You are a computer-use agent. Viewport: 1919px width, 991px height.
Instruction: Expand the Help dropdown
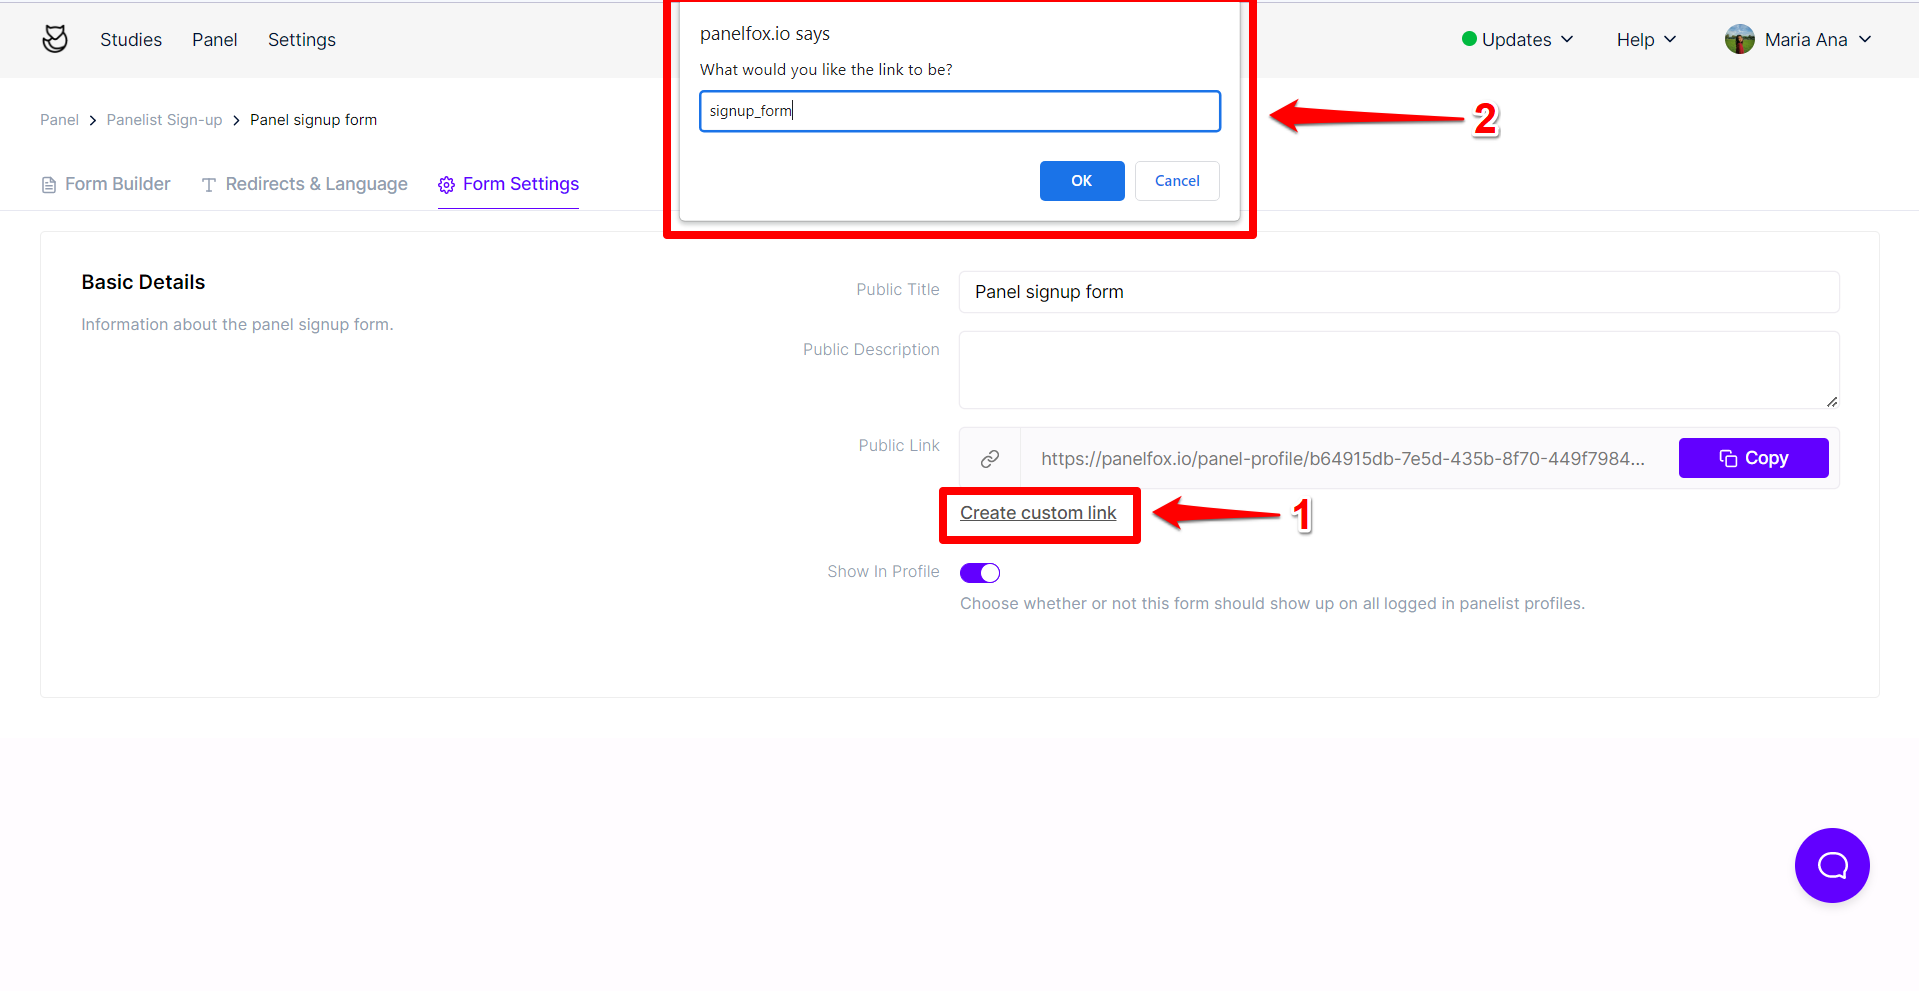[1646, 40]
